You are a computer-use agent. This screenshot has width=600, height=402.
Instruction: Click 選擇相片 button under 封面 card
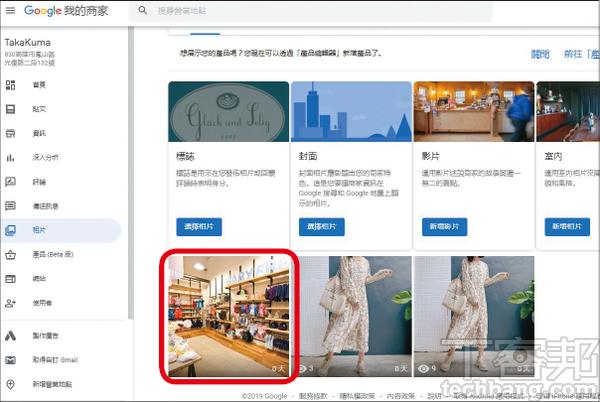pos(322,227)
